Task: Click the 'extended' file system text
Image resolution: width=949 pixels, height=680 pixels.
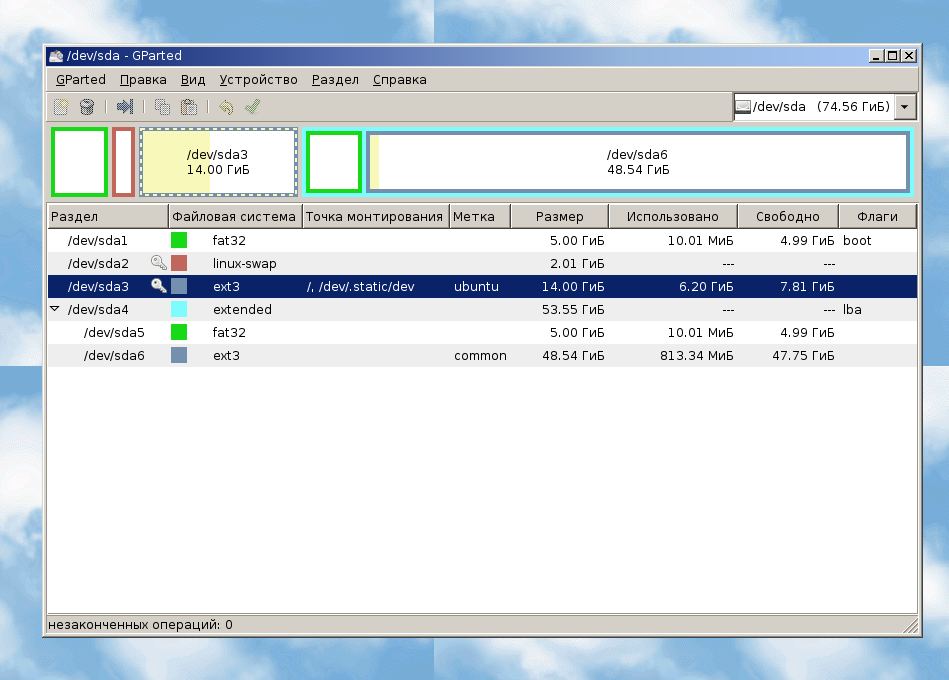Action: (x=242, y=309)
